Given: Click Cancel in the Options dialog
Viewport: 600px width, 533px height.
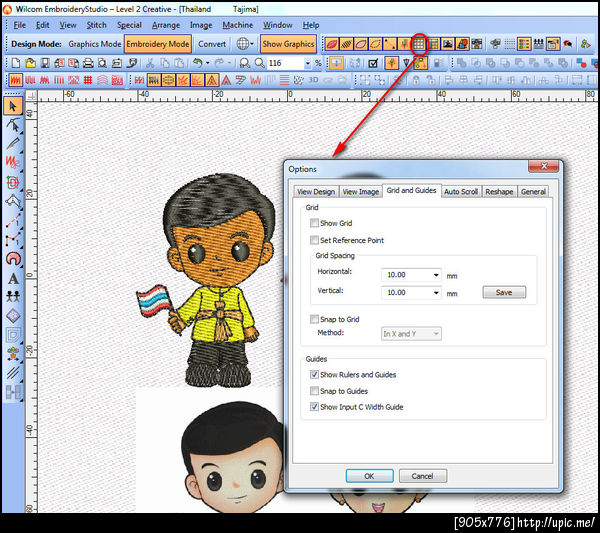Looking at the screenshot, I should pos(422,476).
